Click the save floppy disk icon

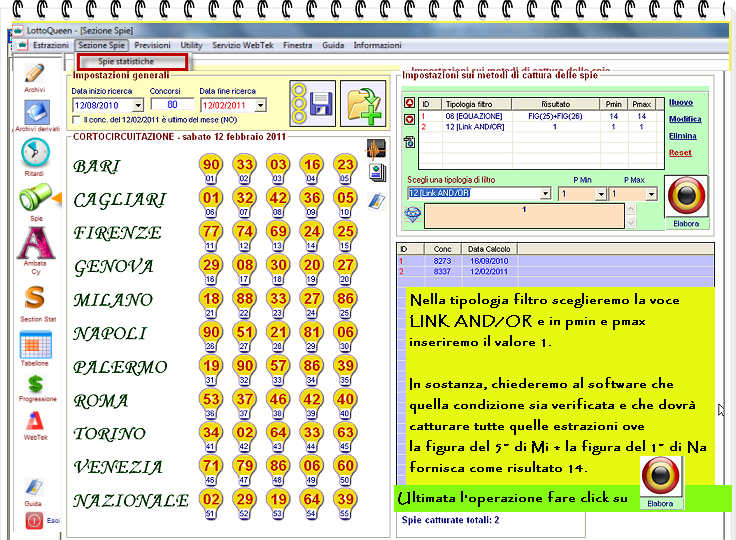(x=313, y=103)
